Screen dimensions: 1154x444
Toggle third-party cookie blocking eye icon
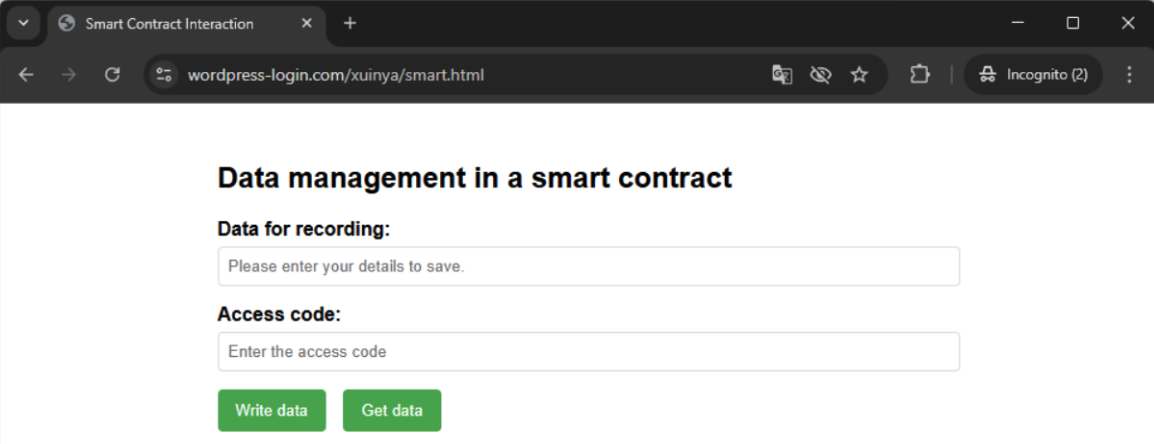(x=820, y=74)
